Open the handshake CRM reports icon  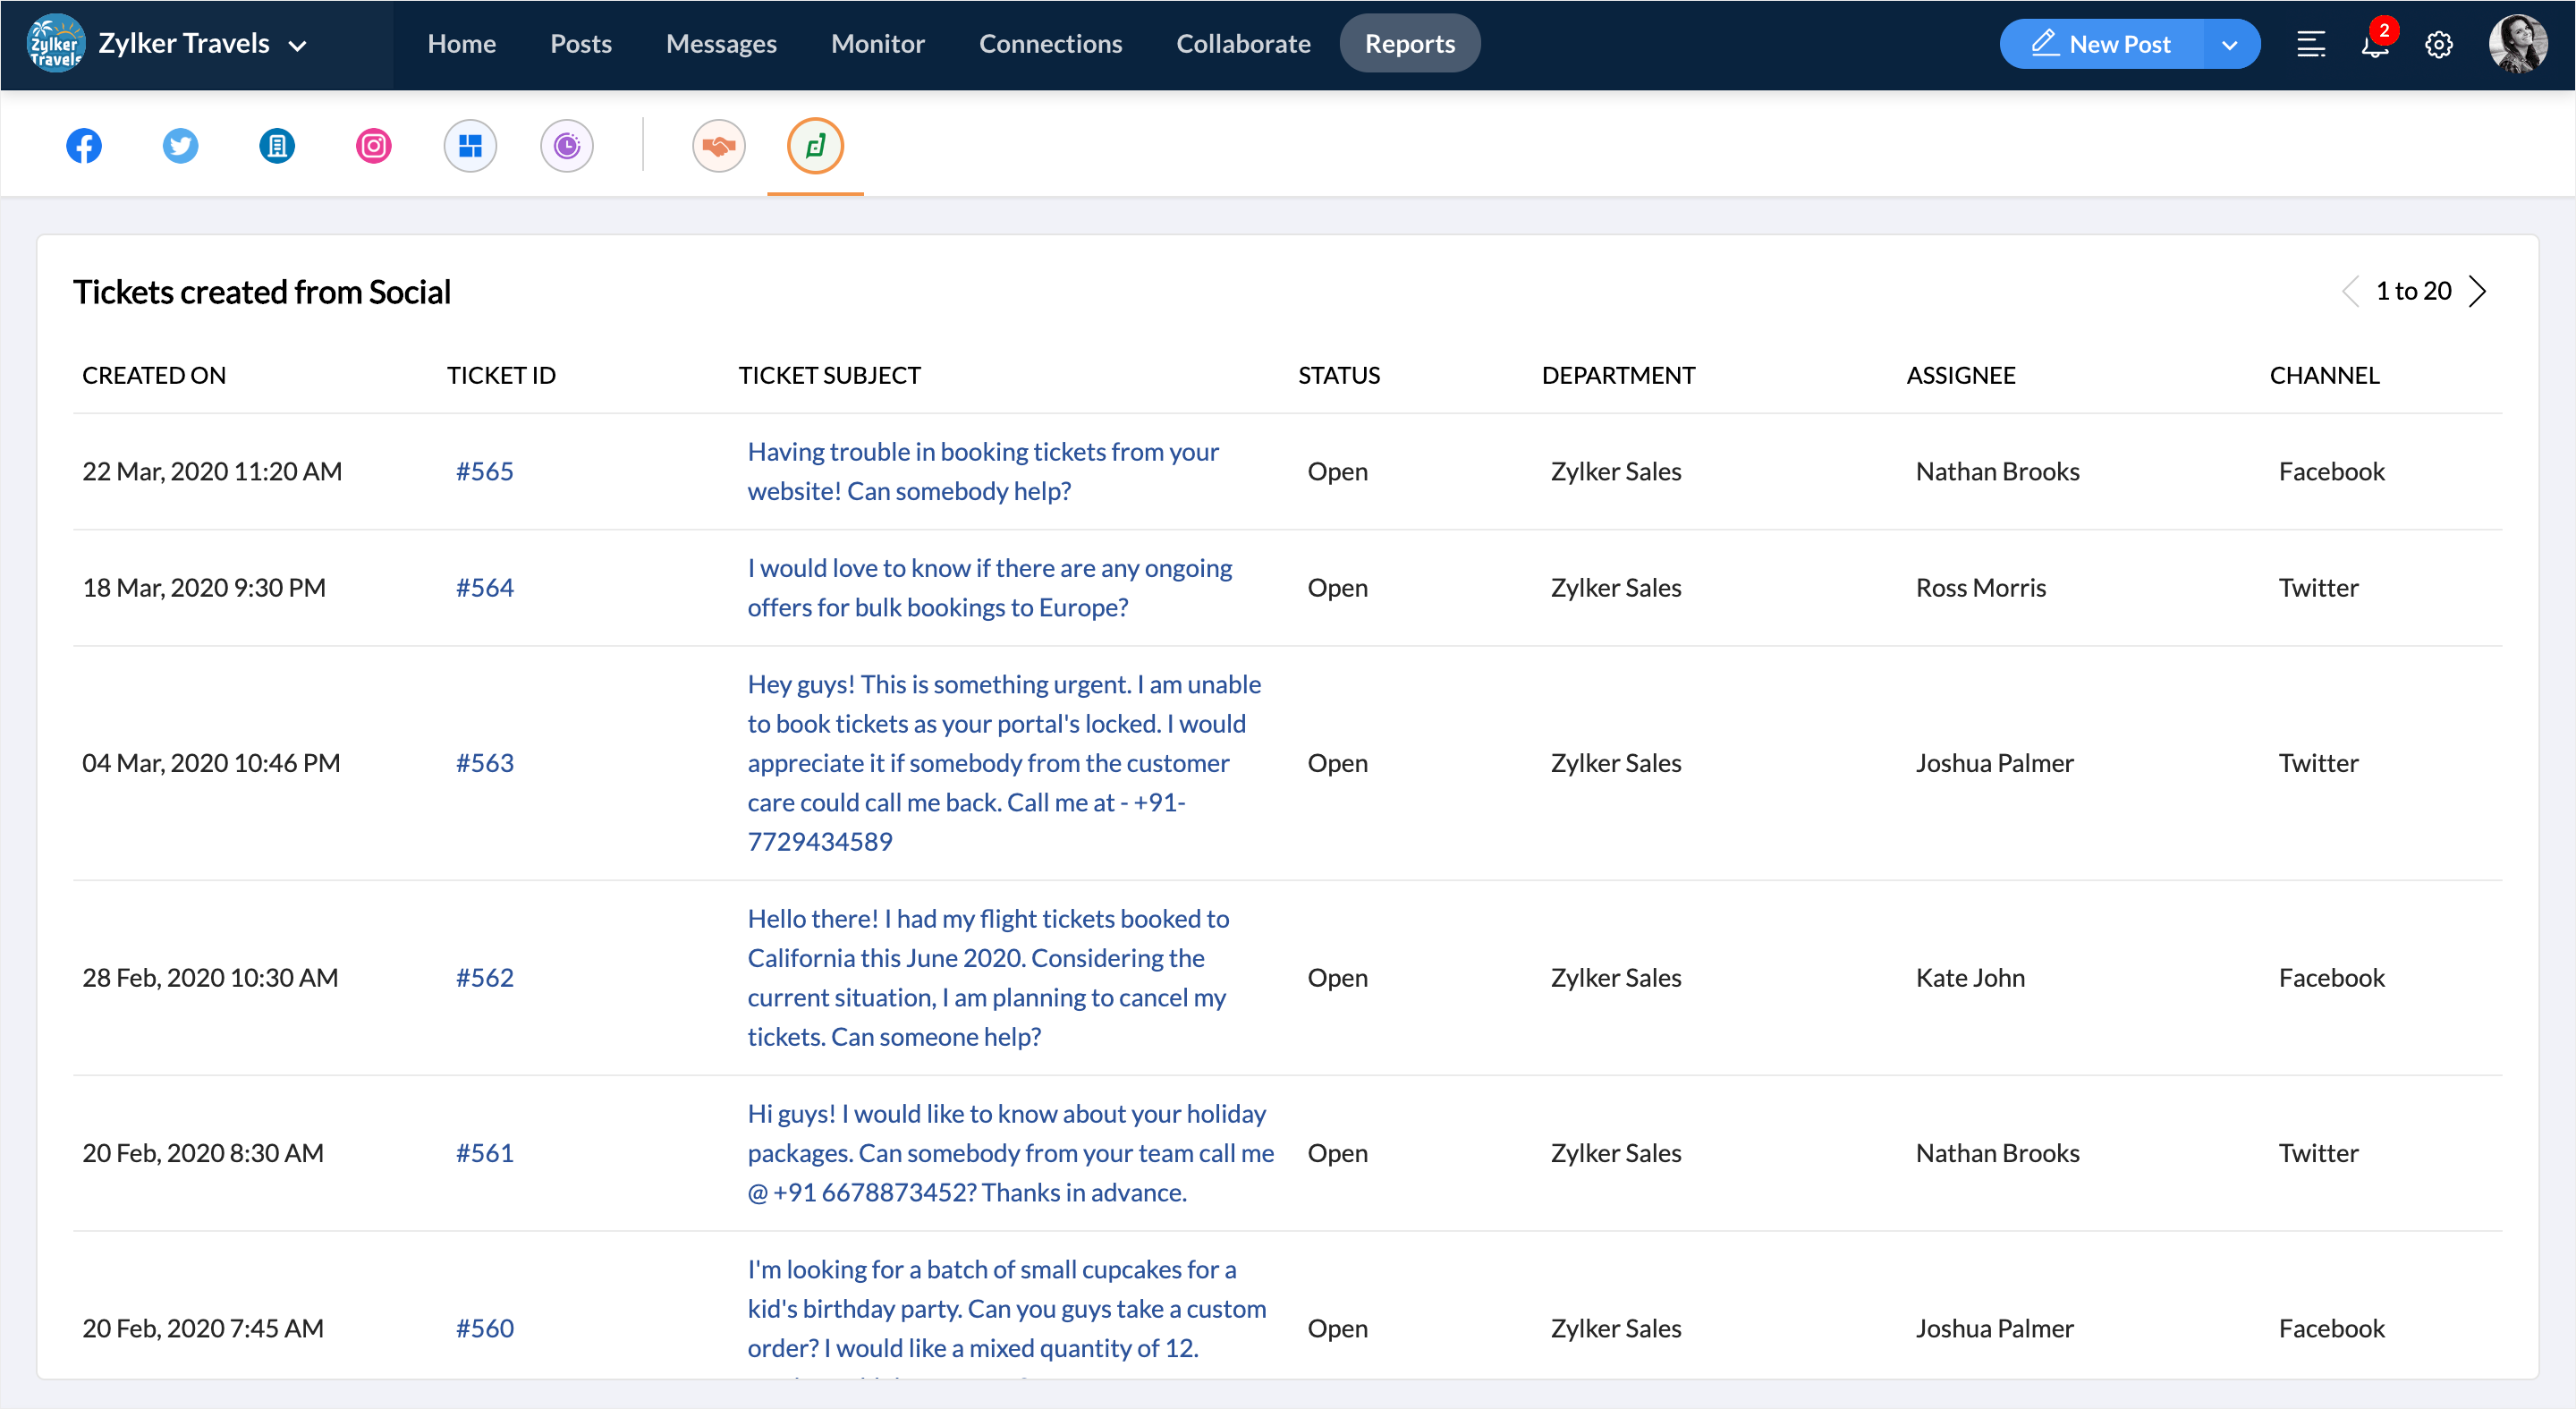(718, 146)
